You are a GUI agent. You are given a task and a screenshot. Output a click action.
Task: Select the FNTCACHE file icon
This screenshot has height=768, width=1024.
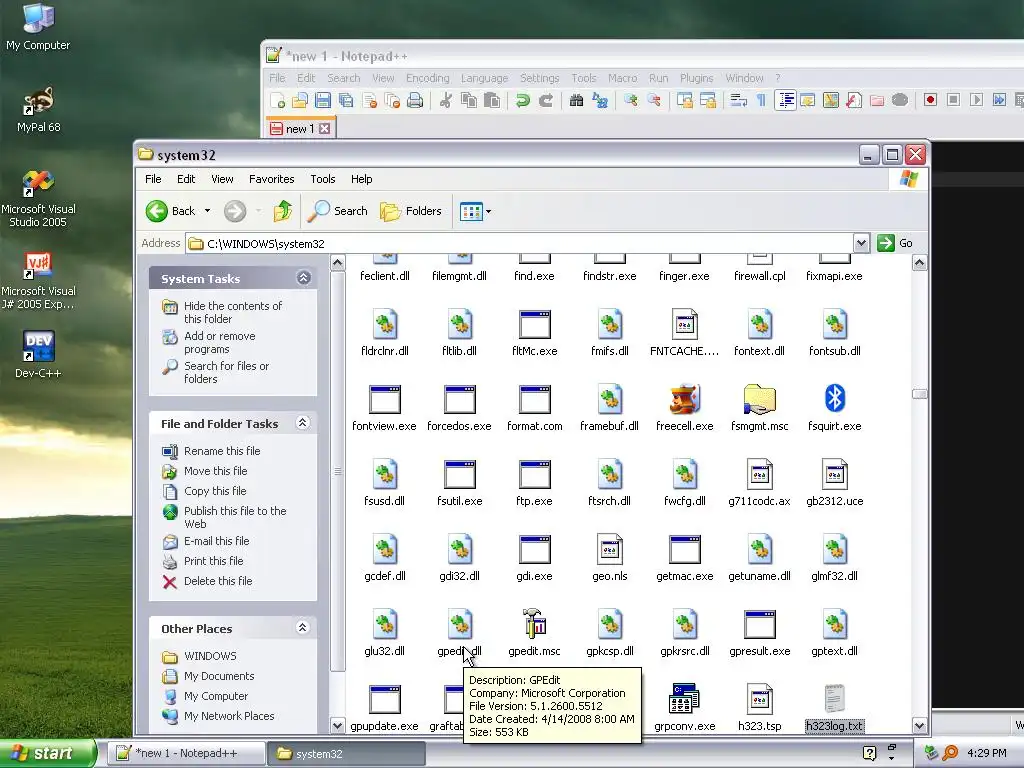[x=684, y=324]
